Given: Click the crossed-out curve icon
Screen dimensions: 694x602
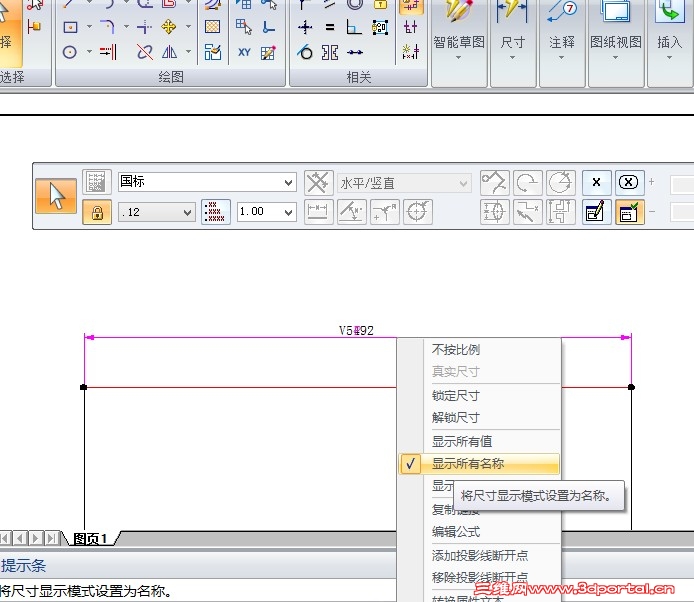Looking at the screenshot, I should tap(144, 52).
